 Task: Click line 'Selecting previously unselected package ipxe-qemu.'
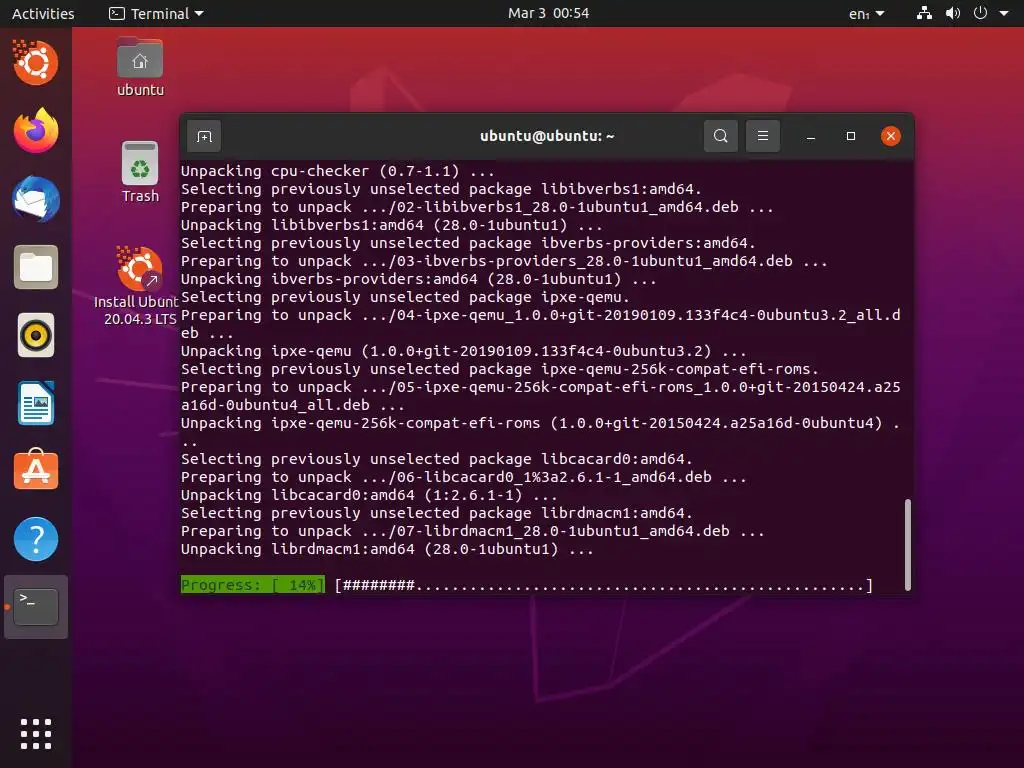[x=405, y=297]
